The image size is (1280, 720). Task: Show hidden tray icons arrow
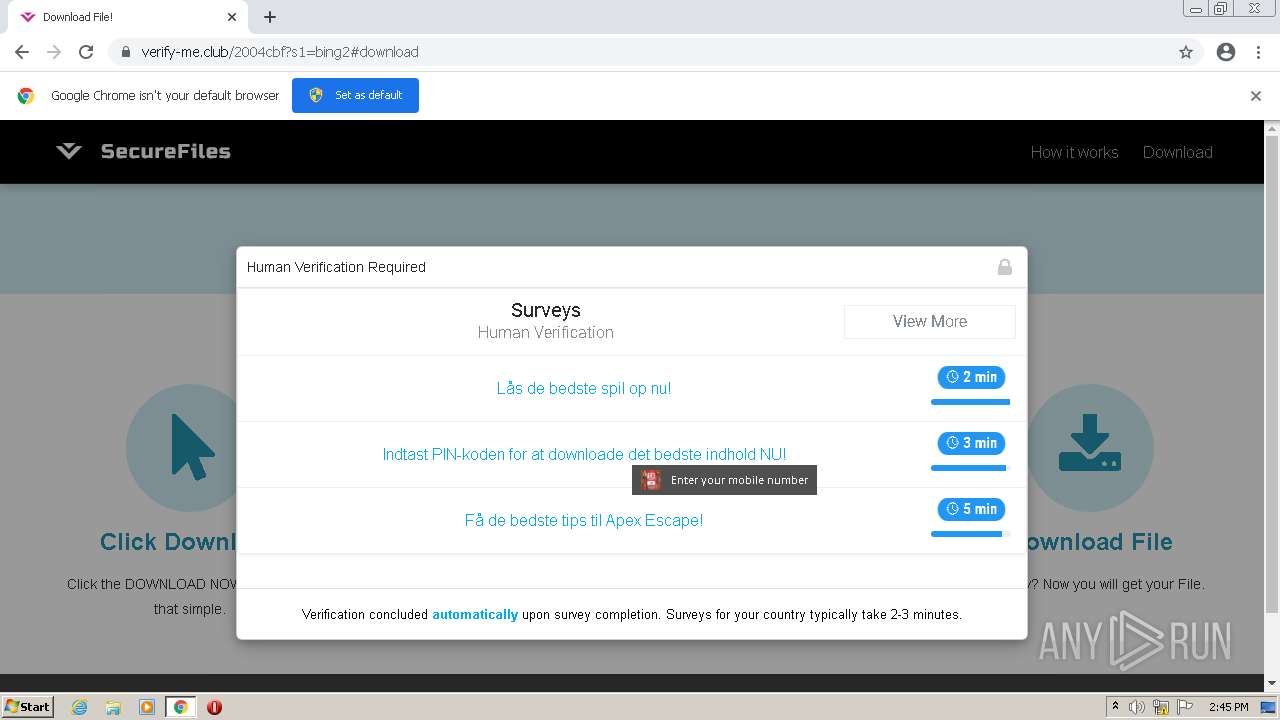coord(1115,707)
